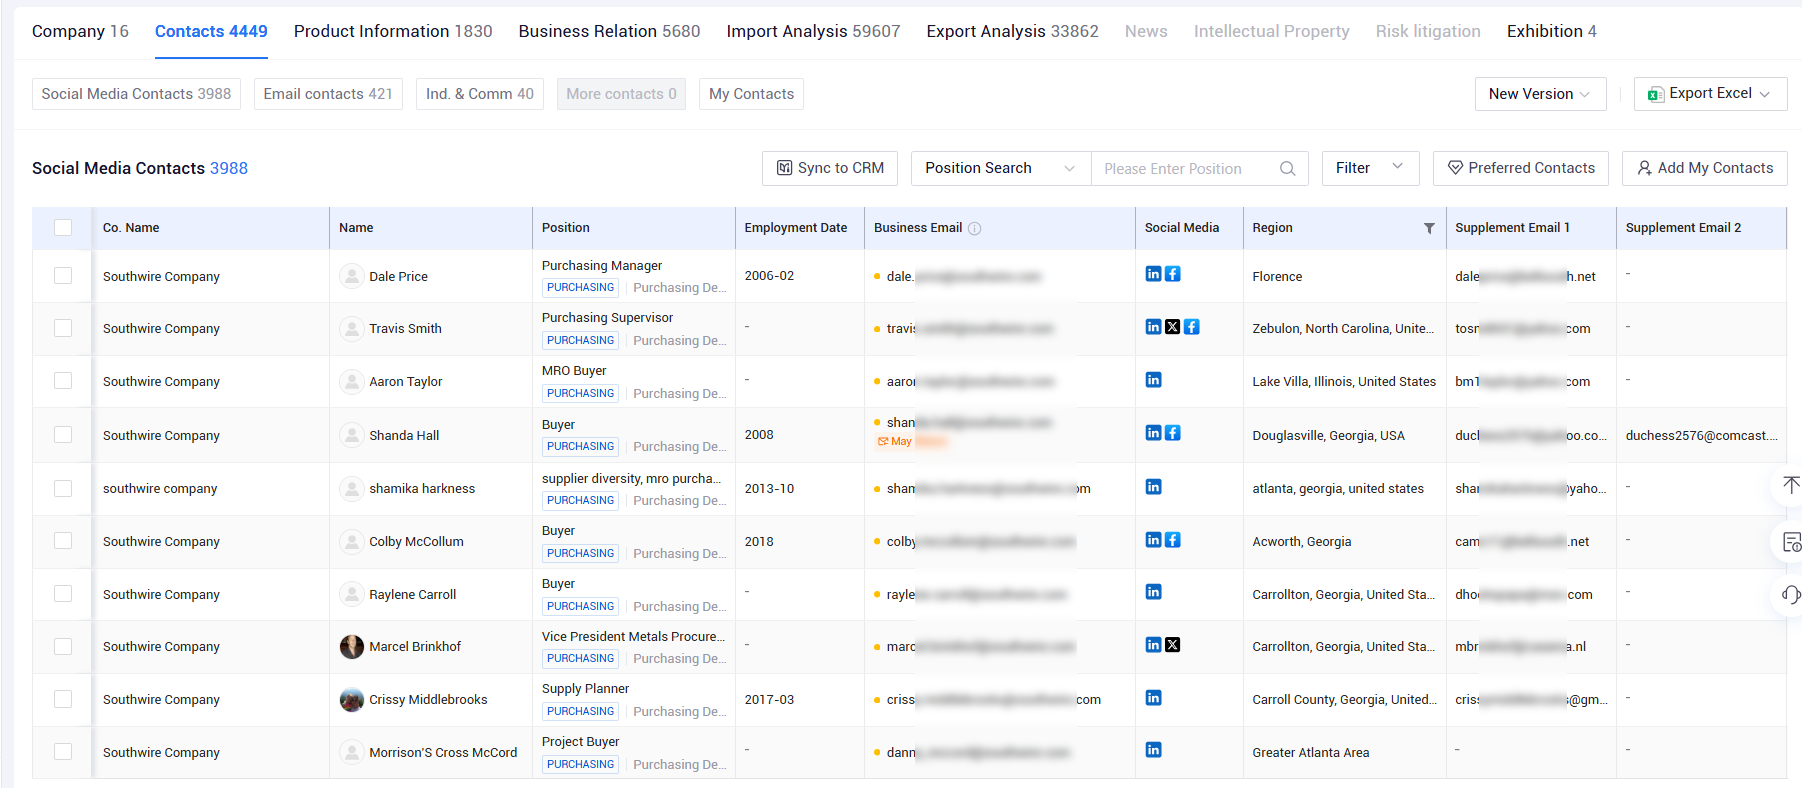
Task: Click Crissy Middlebrooks's avatar photo
Action: point(351,700)
